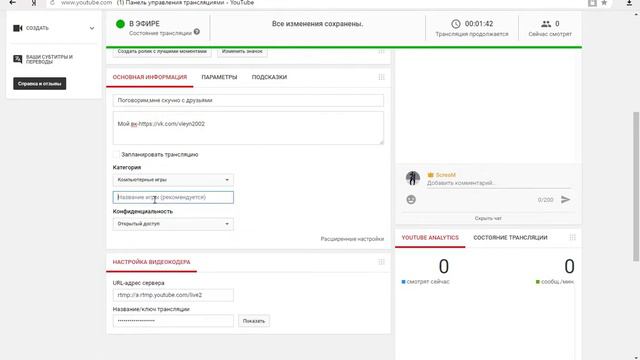
Task: Switch to the Параметры tab
Action: pyautogui.click(x=219, y=77)
